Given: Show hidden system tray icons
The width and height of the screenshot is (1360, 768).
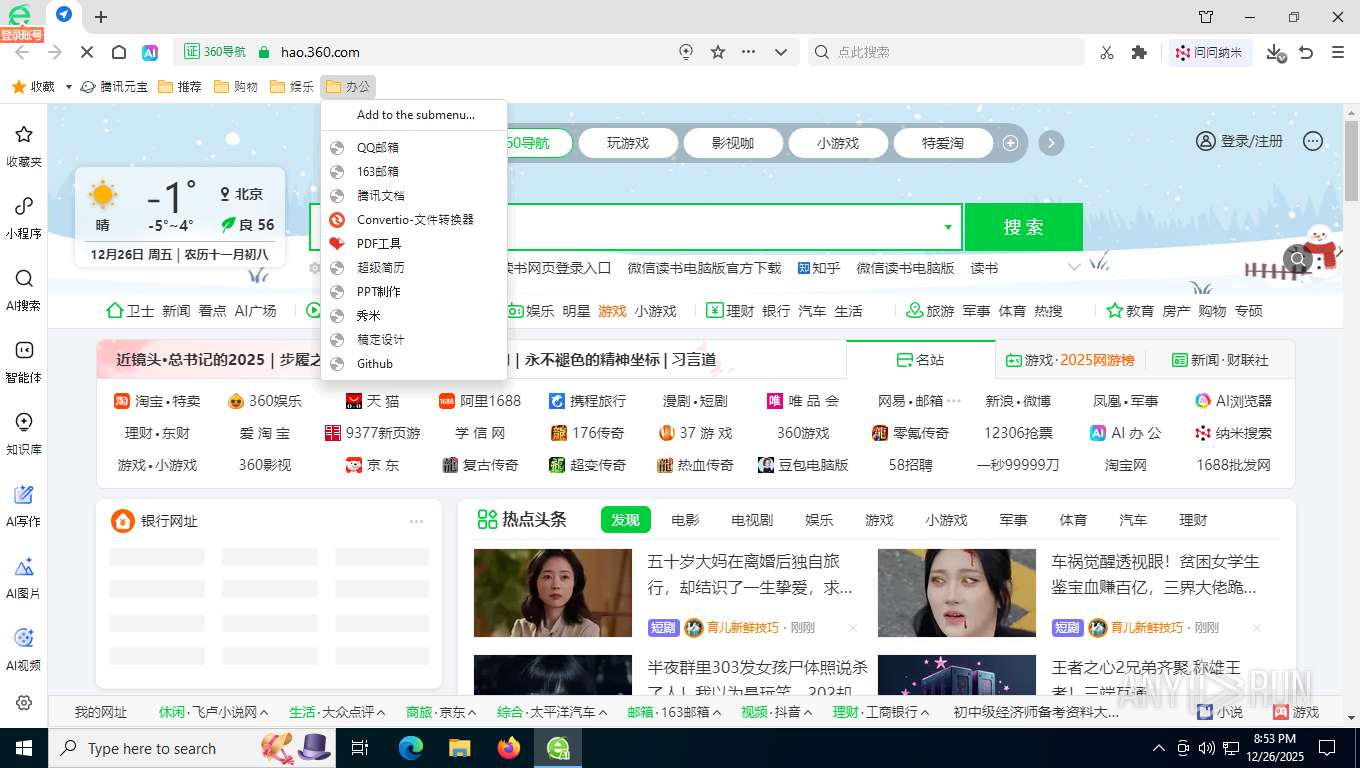Looking at the screenshot, I should pos(1159,747).
